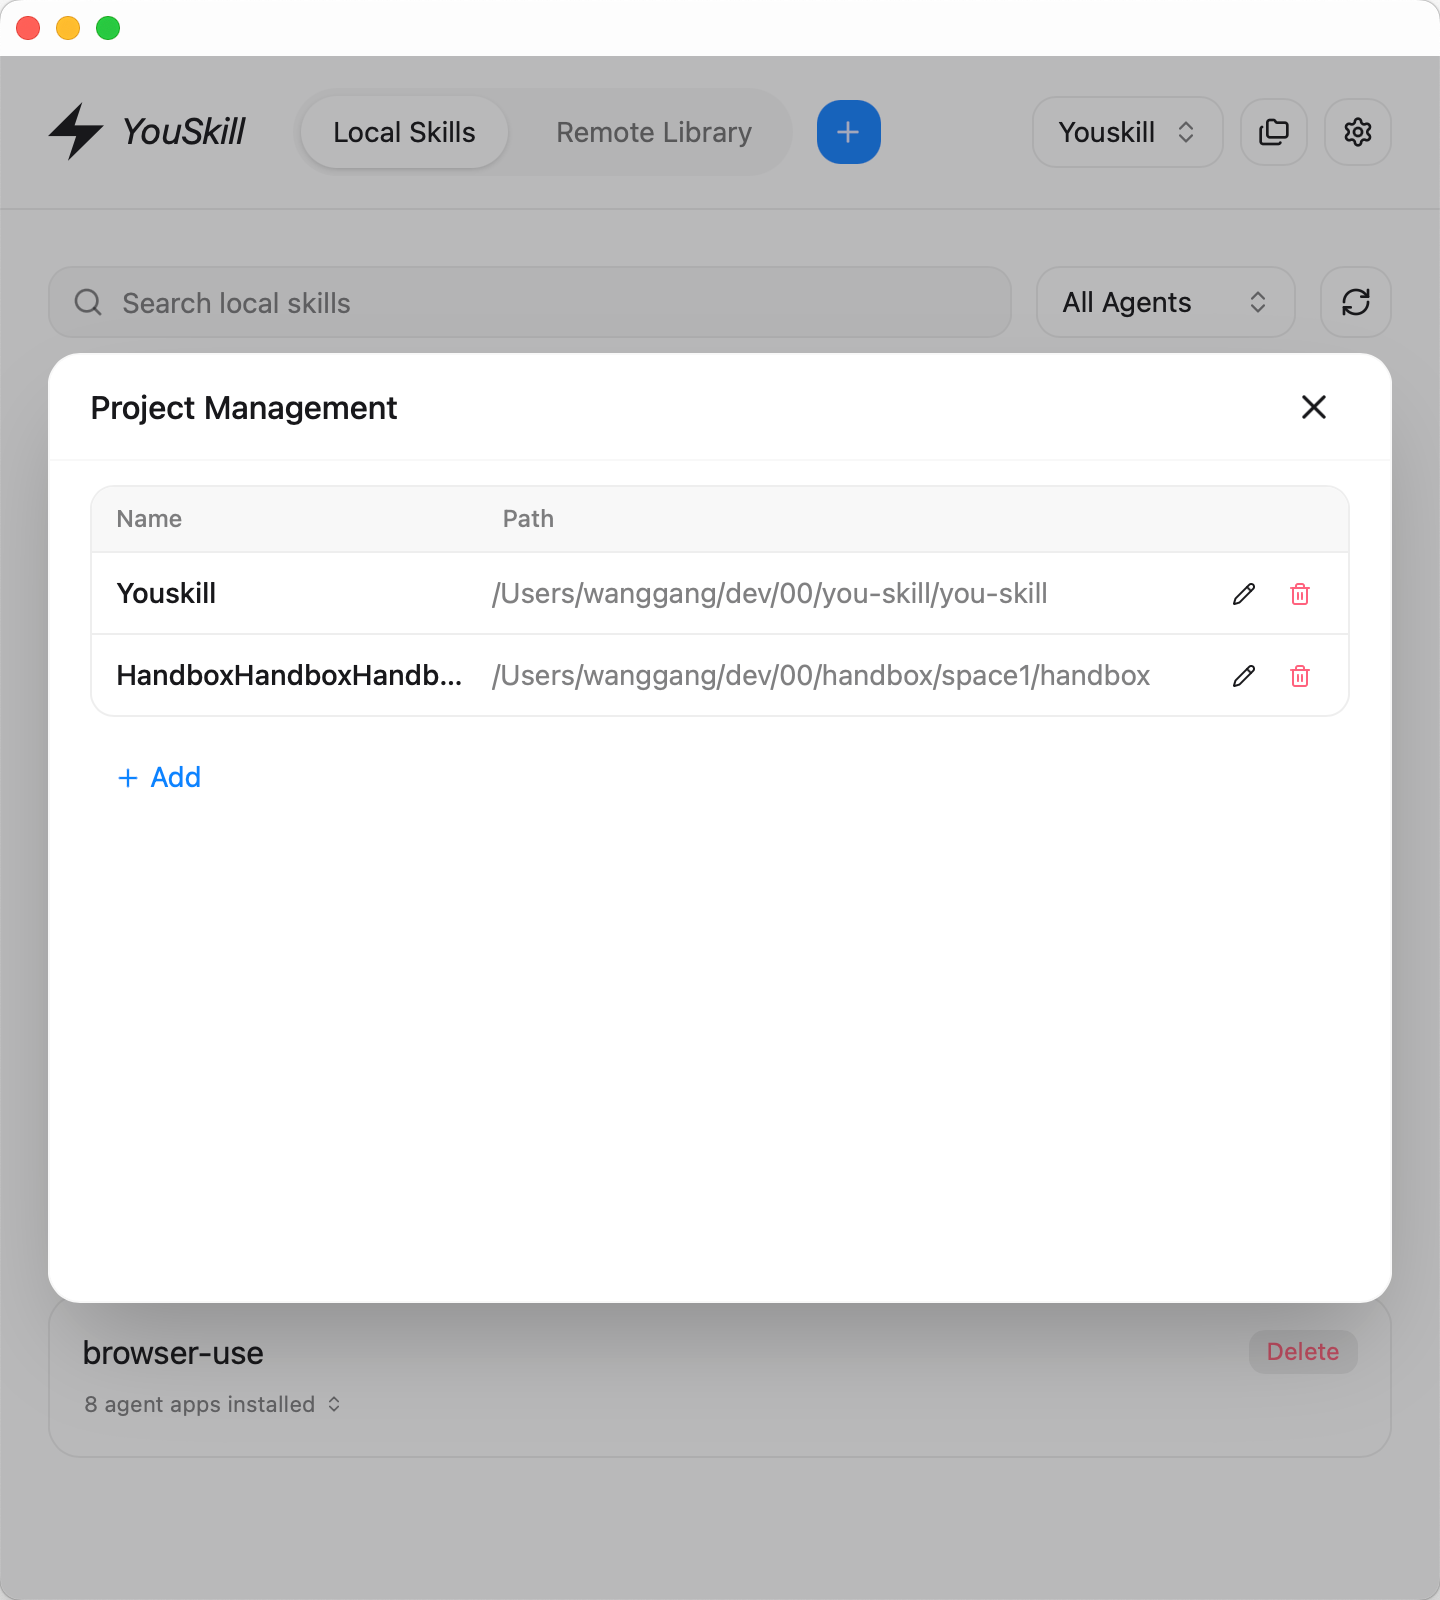This screenshot has height=1600, width=1440.
Task: Click the Add project link
Action: pos(160,777)
